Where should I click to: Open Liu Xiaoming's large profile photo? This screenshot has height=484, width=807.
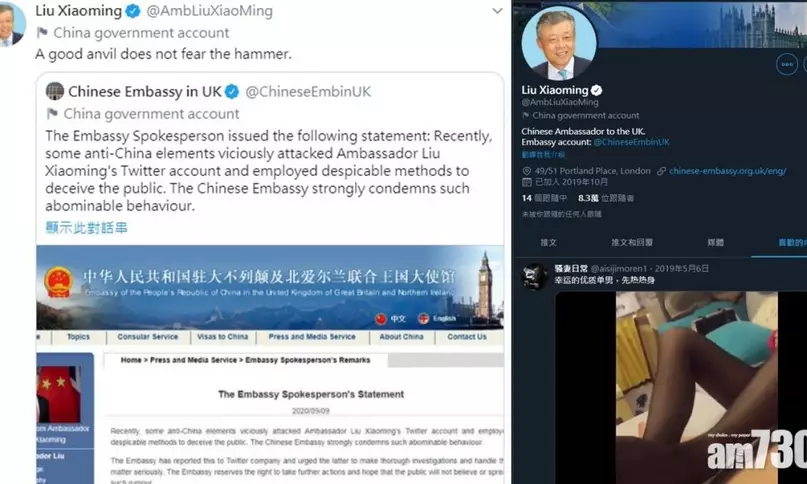pyautogui.click(x=559, y=43)
